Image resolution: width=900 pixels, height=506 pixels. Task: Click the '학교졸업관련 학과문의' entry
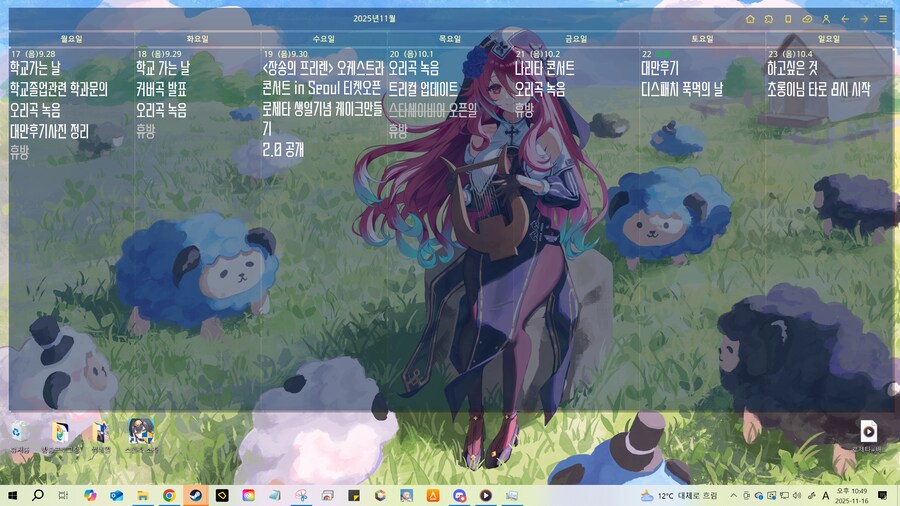pyautogui.click(x=59, y=89)
